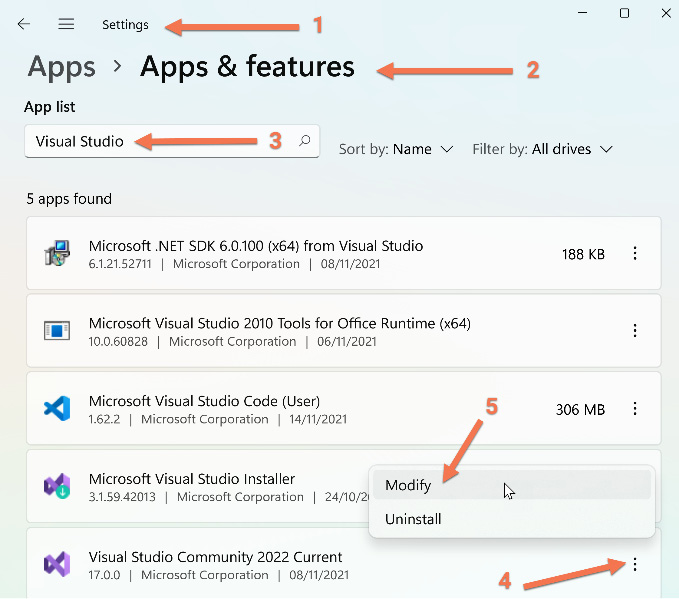Click the Office Runtime tools app icon
The height and width of the screenshot is (599, 679).
pyautogui.click(x=57, y=331)
